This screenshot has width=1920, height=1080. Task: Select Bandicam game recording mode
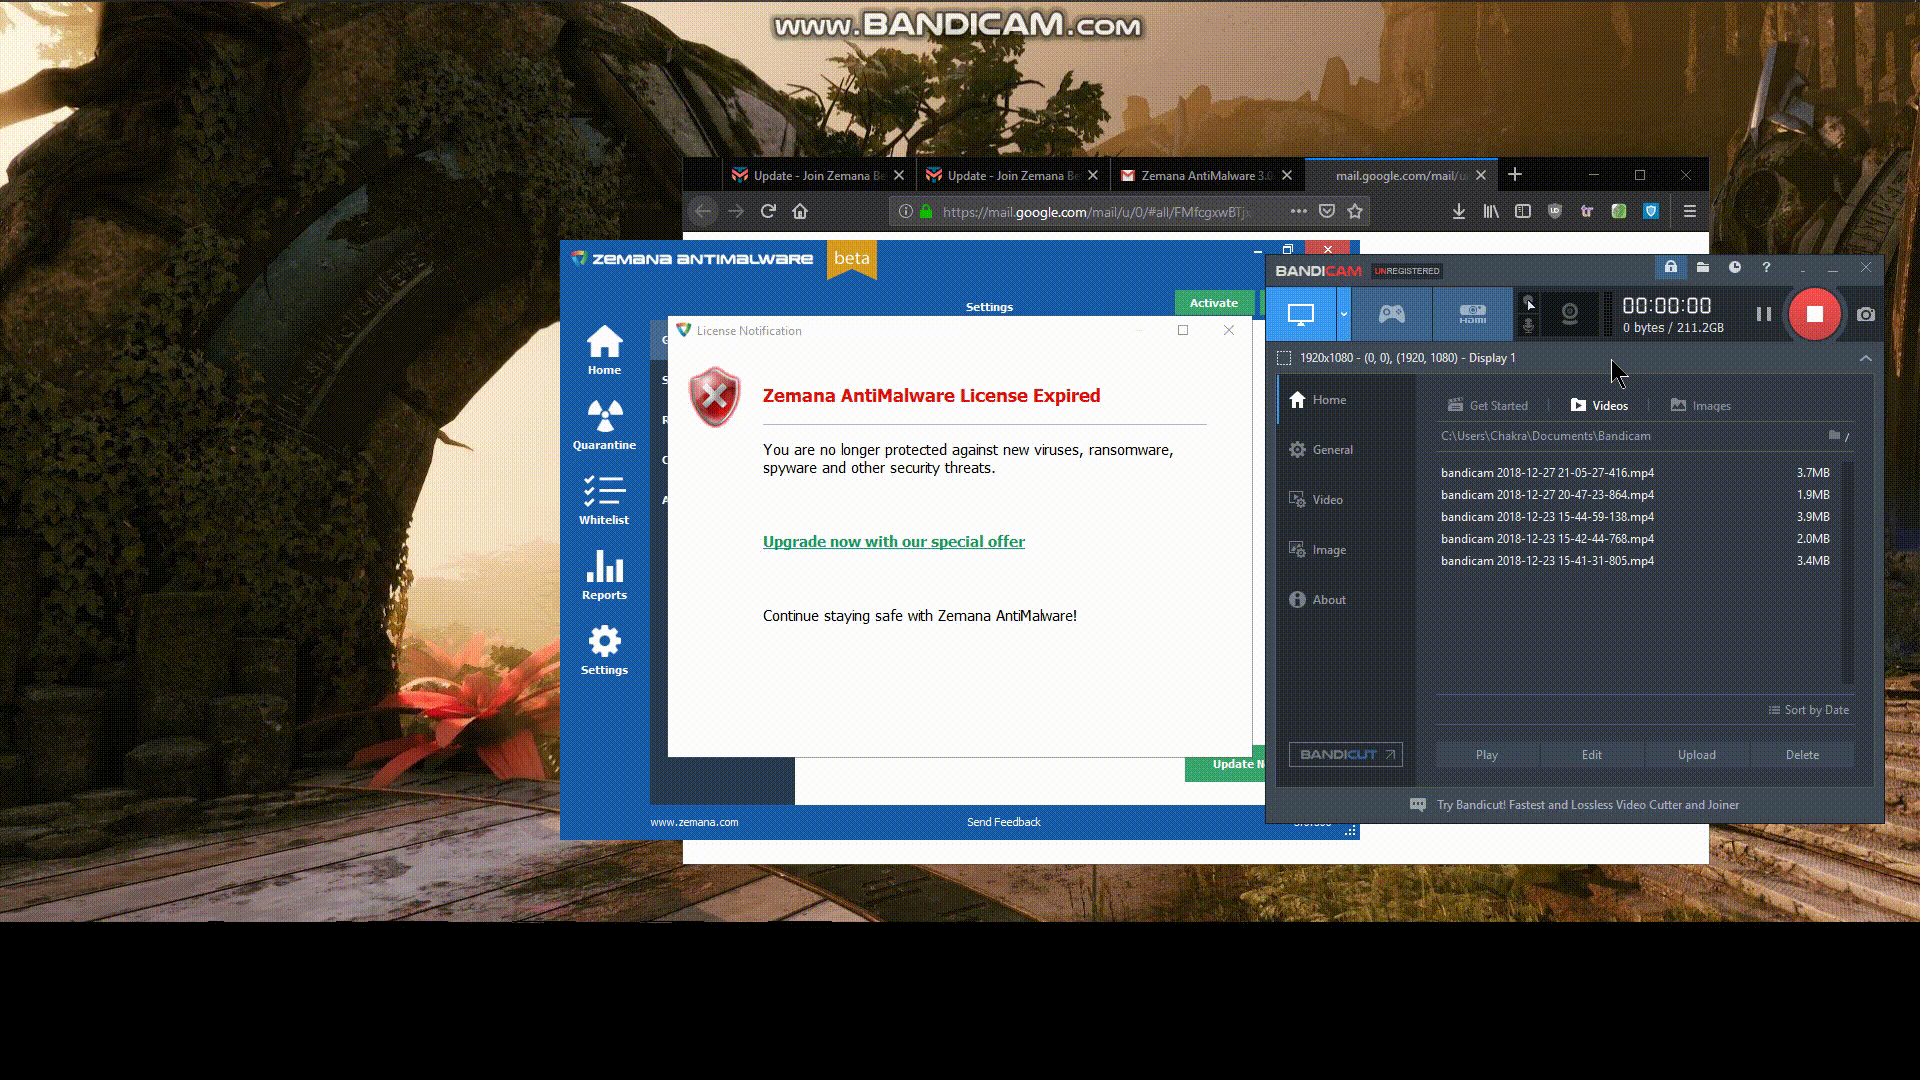tap(1391, 314)
